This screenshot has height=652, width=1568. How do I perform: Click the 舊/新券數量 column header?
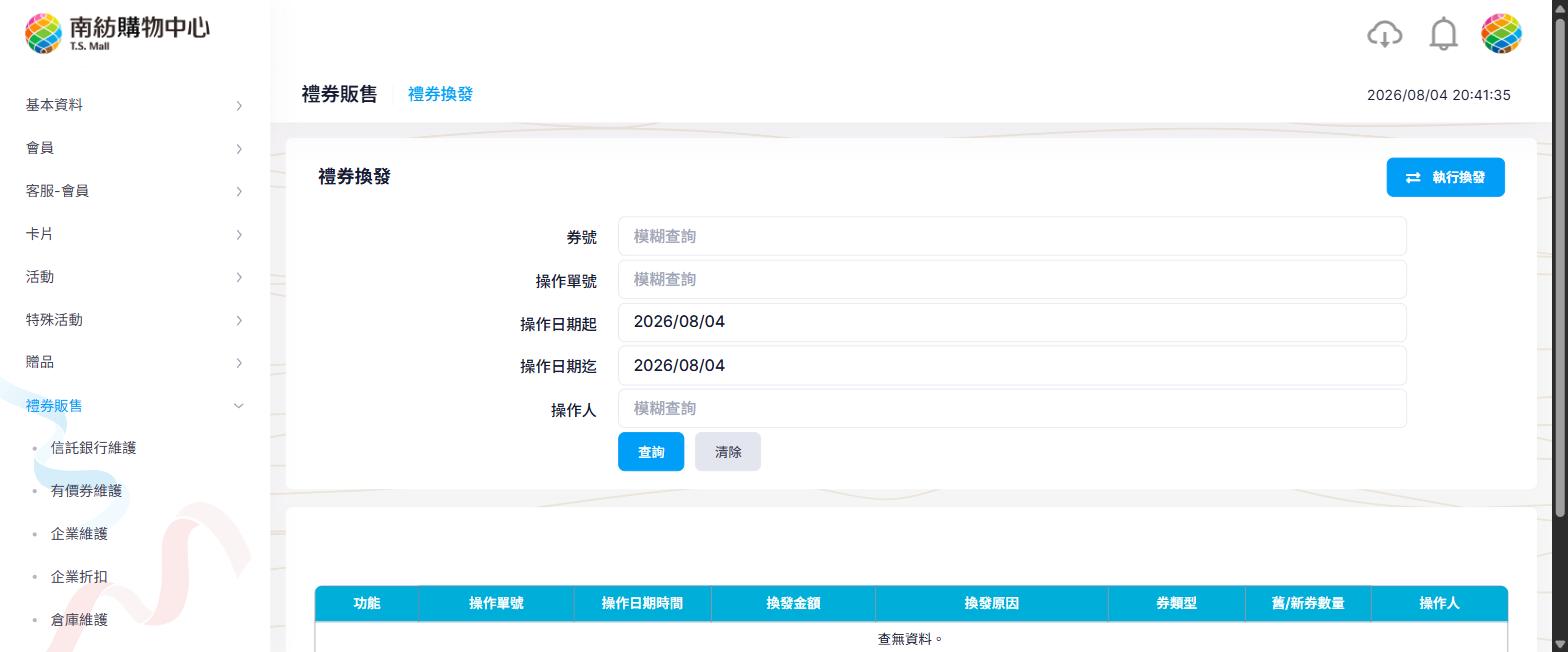point(1308,603)
